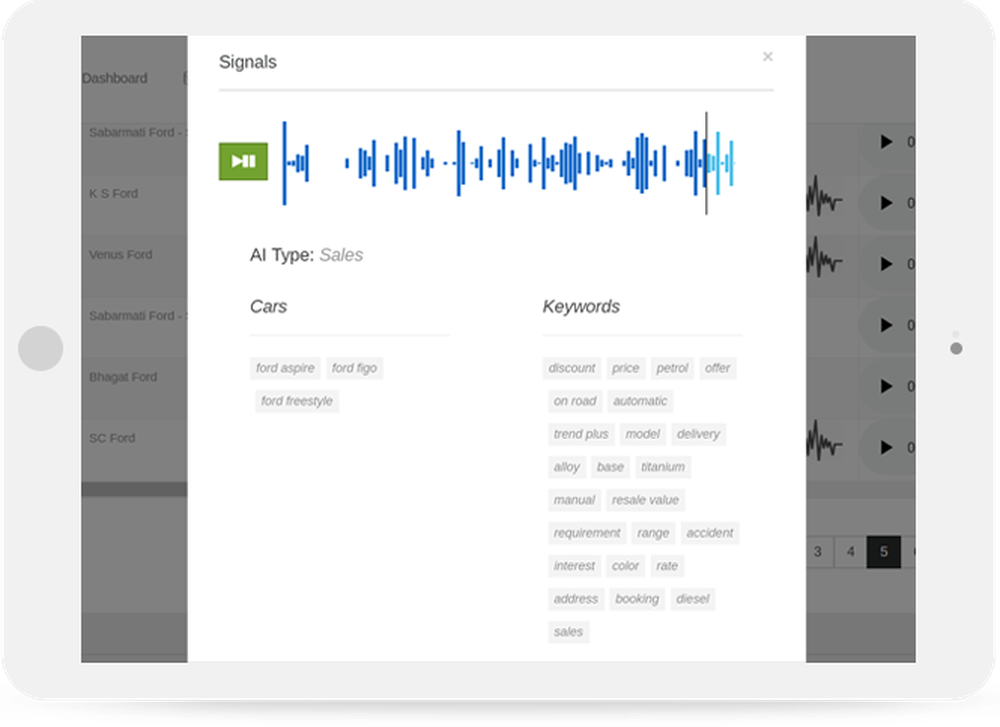Click the 'interest' keyword tag
This screenshot has width=1000, height=727.
[x=574, y=567]
